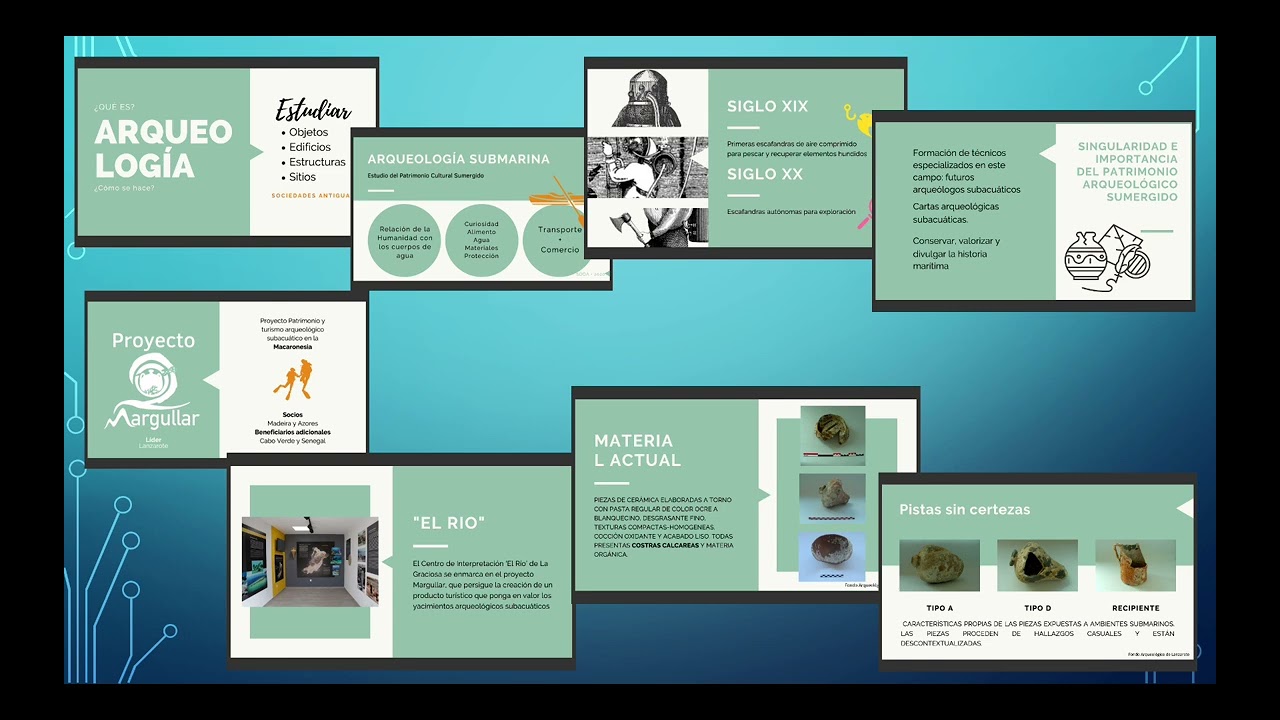This screenshot has width=1280, height=720.
Task: Click the 'Cabo Verde y Senegal' line
Action: (x=292, y=440)
